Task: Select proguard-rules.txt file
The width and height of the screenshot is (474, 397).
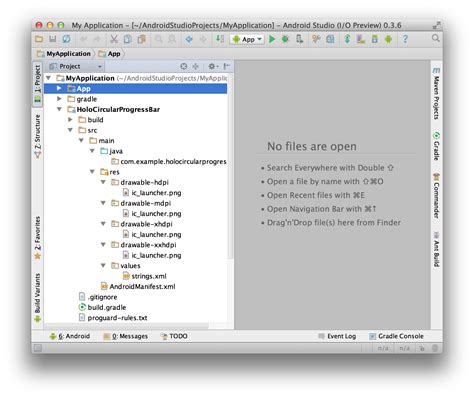Action: click(x=113, y=318)
